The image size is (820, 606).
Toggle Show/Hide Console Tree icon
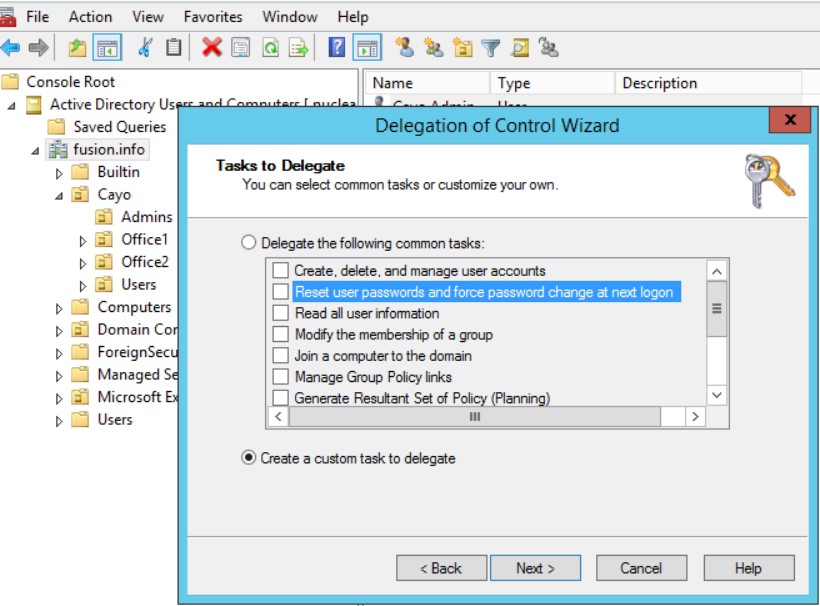107,48
